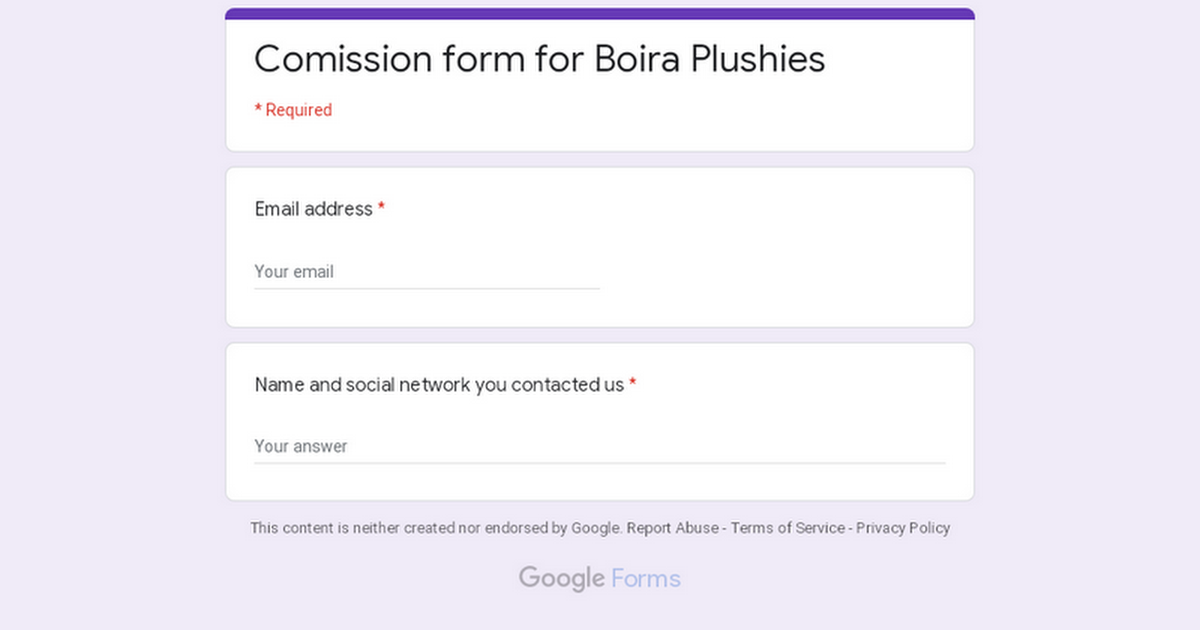The width and height of the screenshot is (1200, 630).
Task: Click the "* Required" notice text
Action: point(293,110)
